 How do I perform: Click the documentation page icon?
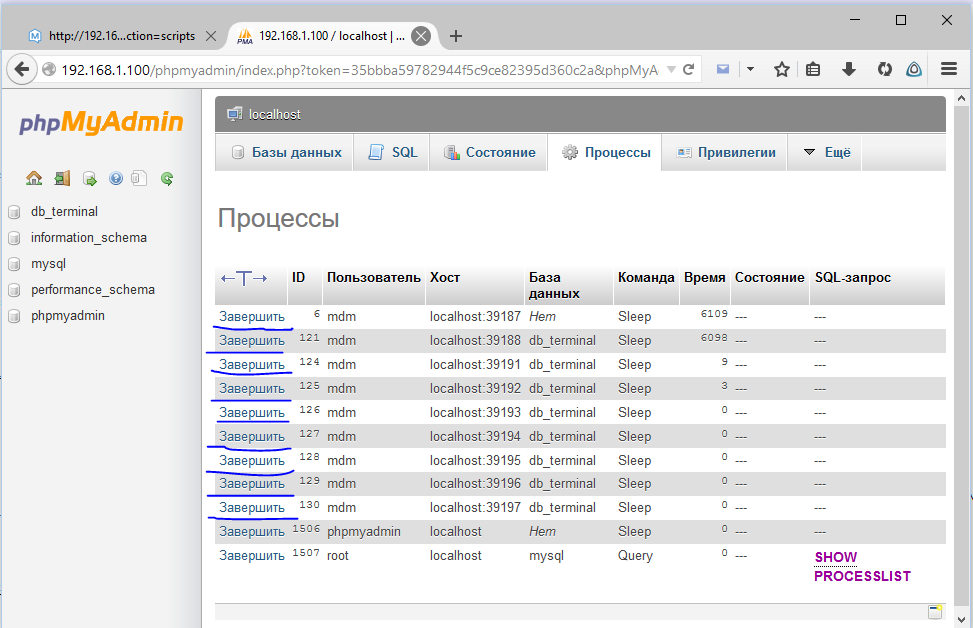coord(139,178)
